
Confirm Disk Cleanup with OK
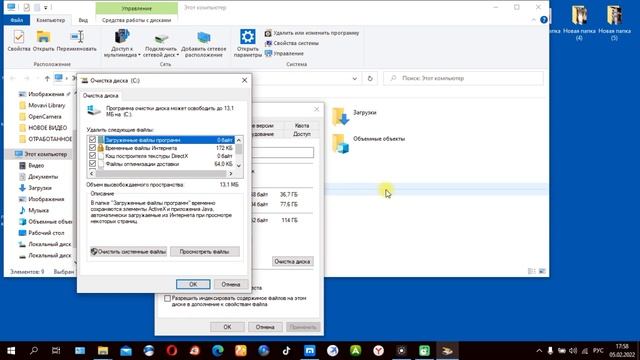point(193,284)
